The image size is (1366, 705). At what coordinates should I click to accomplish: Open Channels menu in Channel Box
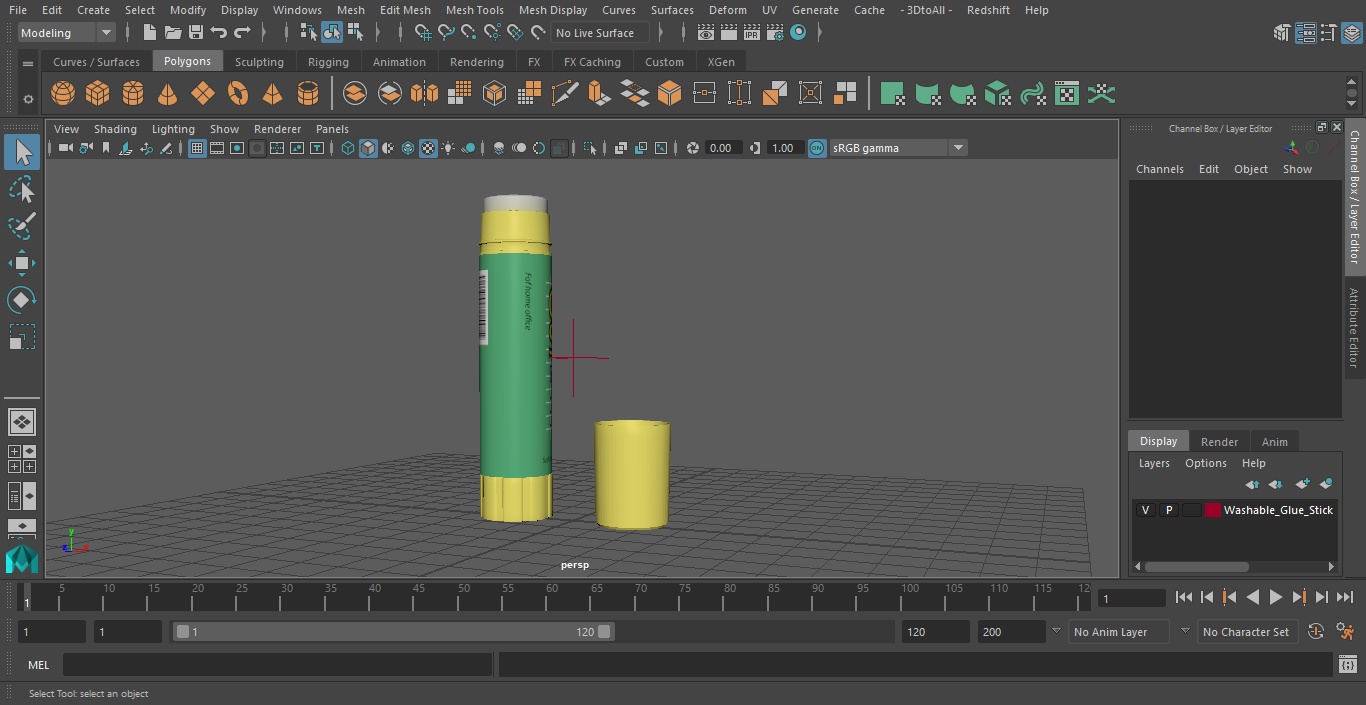[x=1159, y=169]
